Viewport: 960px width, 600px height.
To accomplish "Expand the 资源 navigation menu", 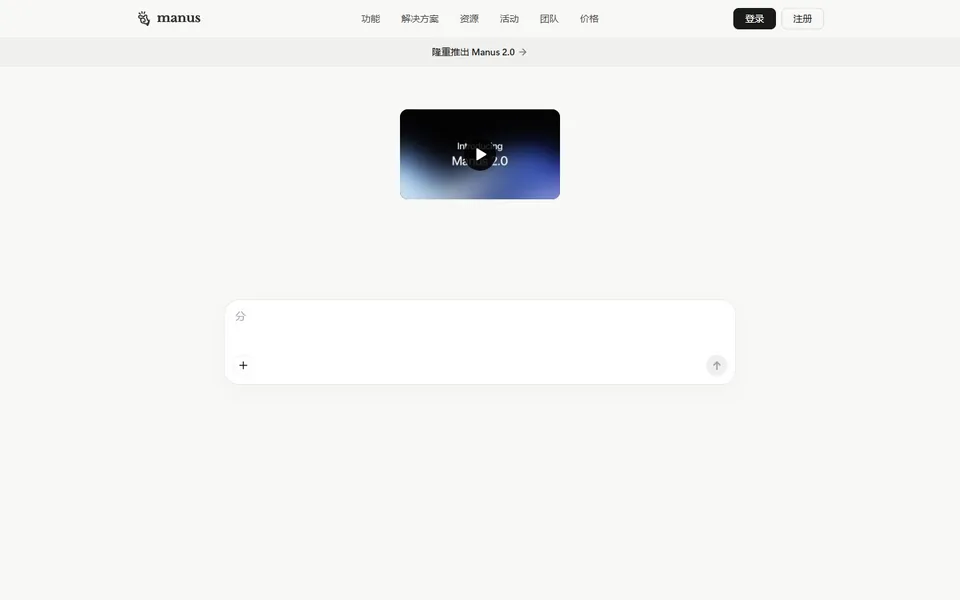I will pyautogui.click(x=469, y=19).
